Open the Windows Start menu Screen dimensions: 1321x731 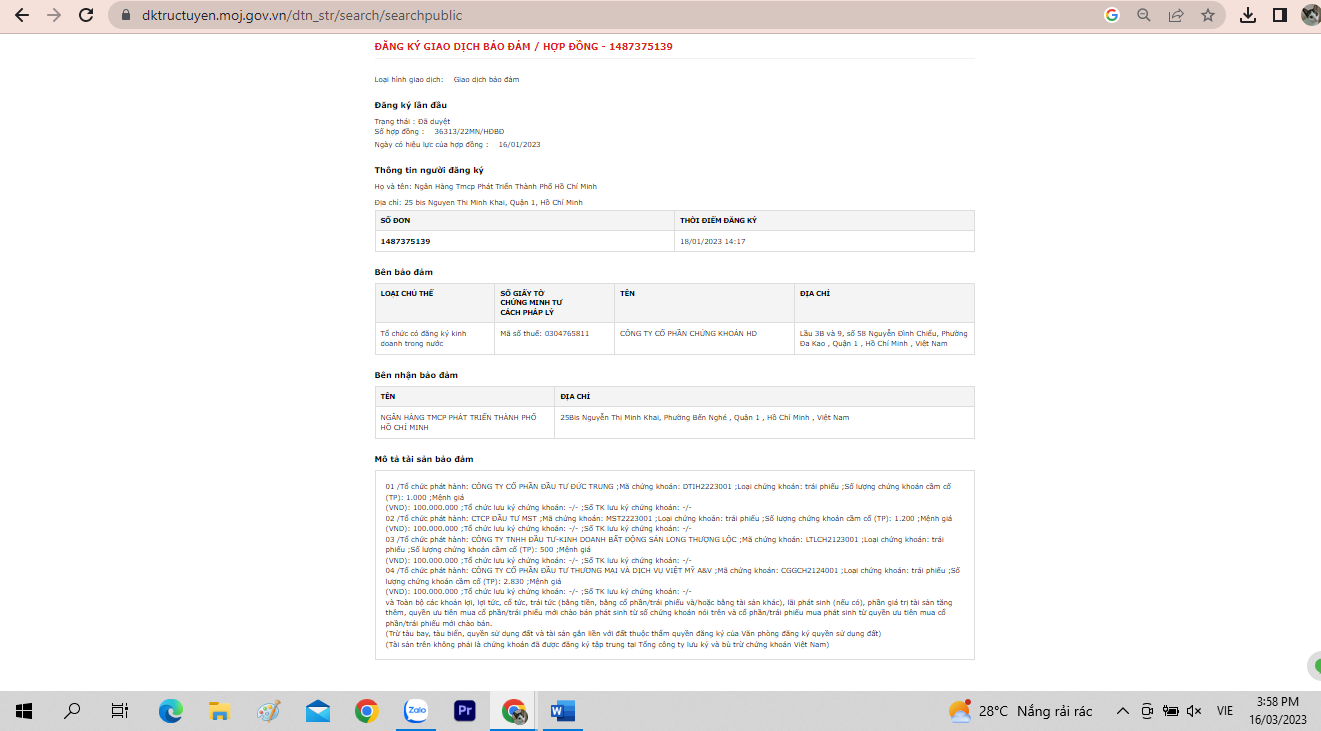(24, 711)
